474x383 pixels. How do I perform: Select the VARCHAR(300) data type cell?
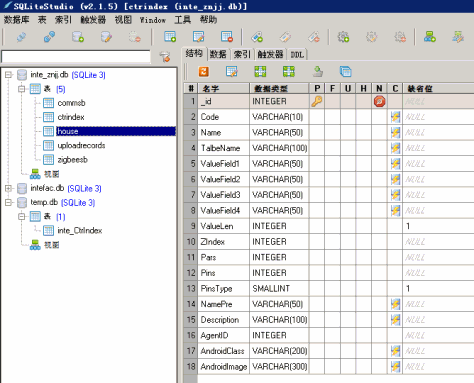point(279,366)
